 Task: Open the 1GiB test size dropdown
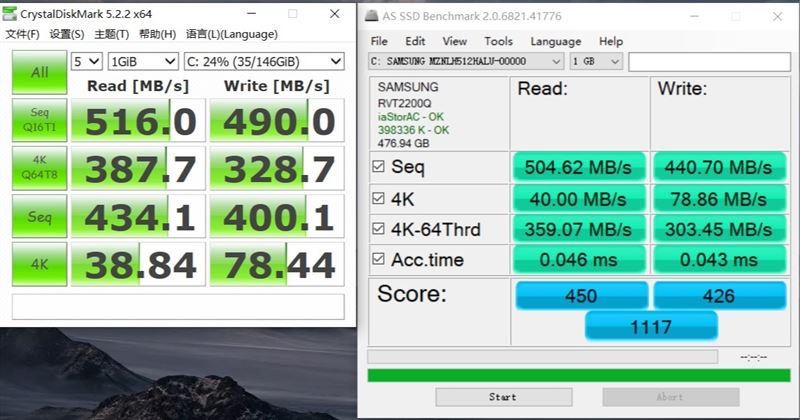pyautogui.click(x=143, y=62)
